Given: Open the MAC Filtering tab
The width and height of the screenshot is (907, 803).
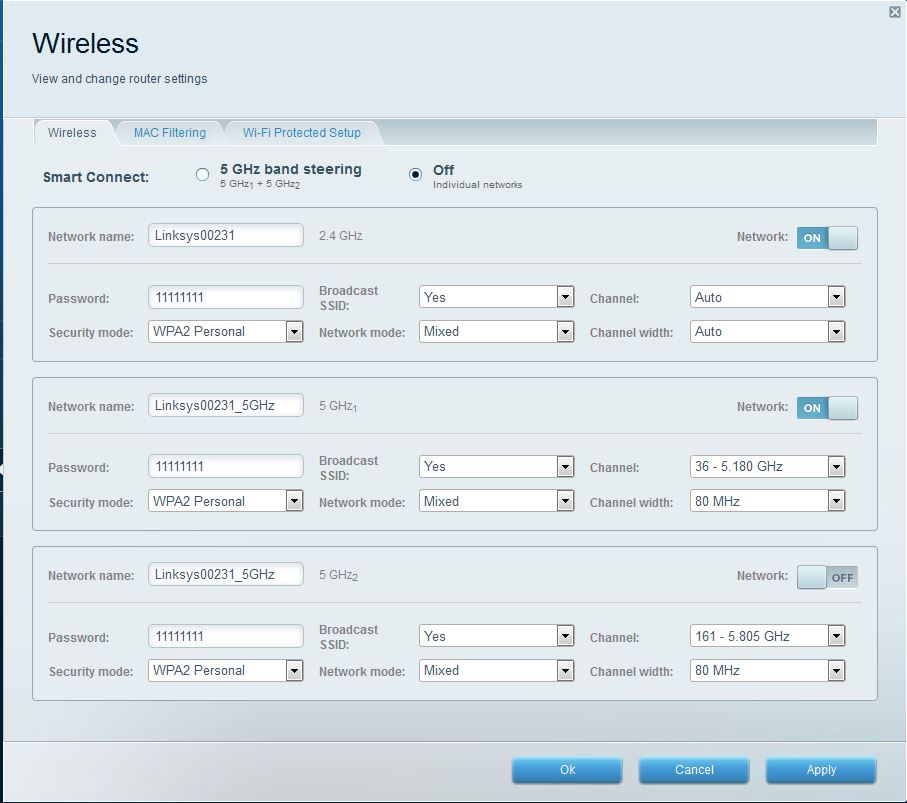Looking at the screenshot, I should pyautogui.click(x=170, y=132).
